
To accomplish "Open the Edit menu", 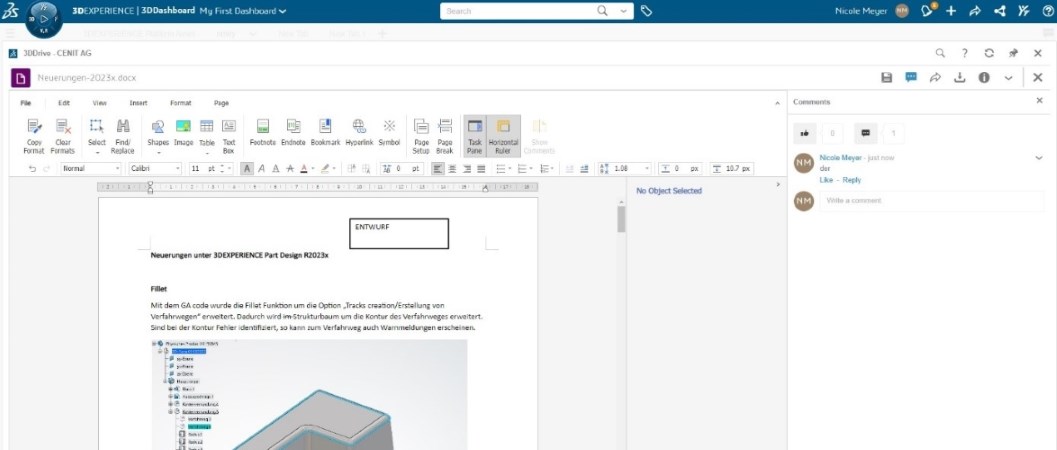I will (64, 103).
